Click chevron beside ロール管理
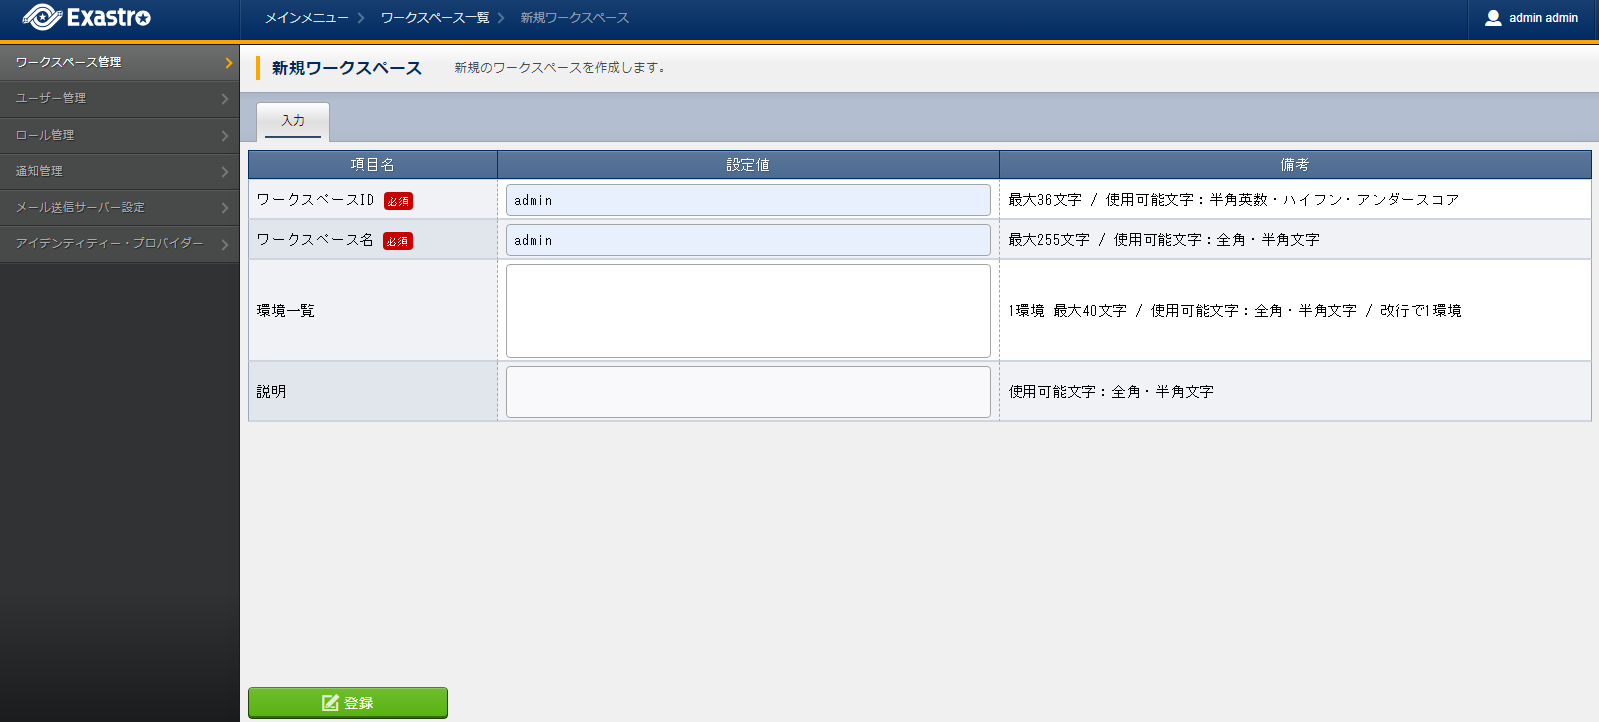 [225, 136]
